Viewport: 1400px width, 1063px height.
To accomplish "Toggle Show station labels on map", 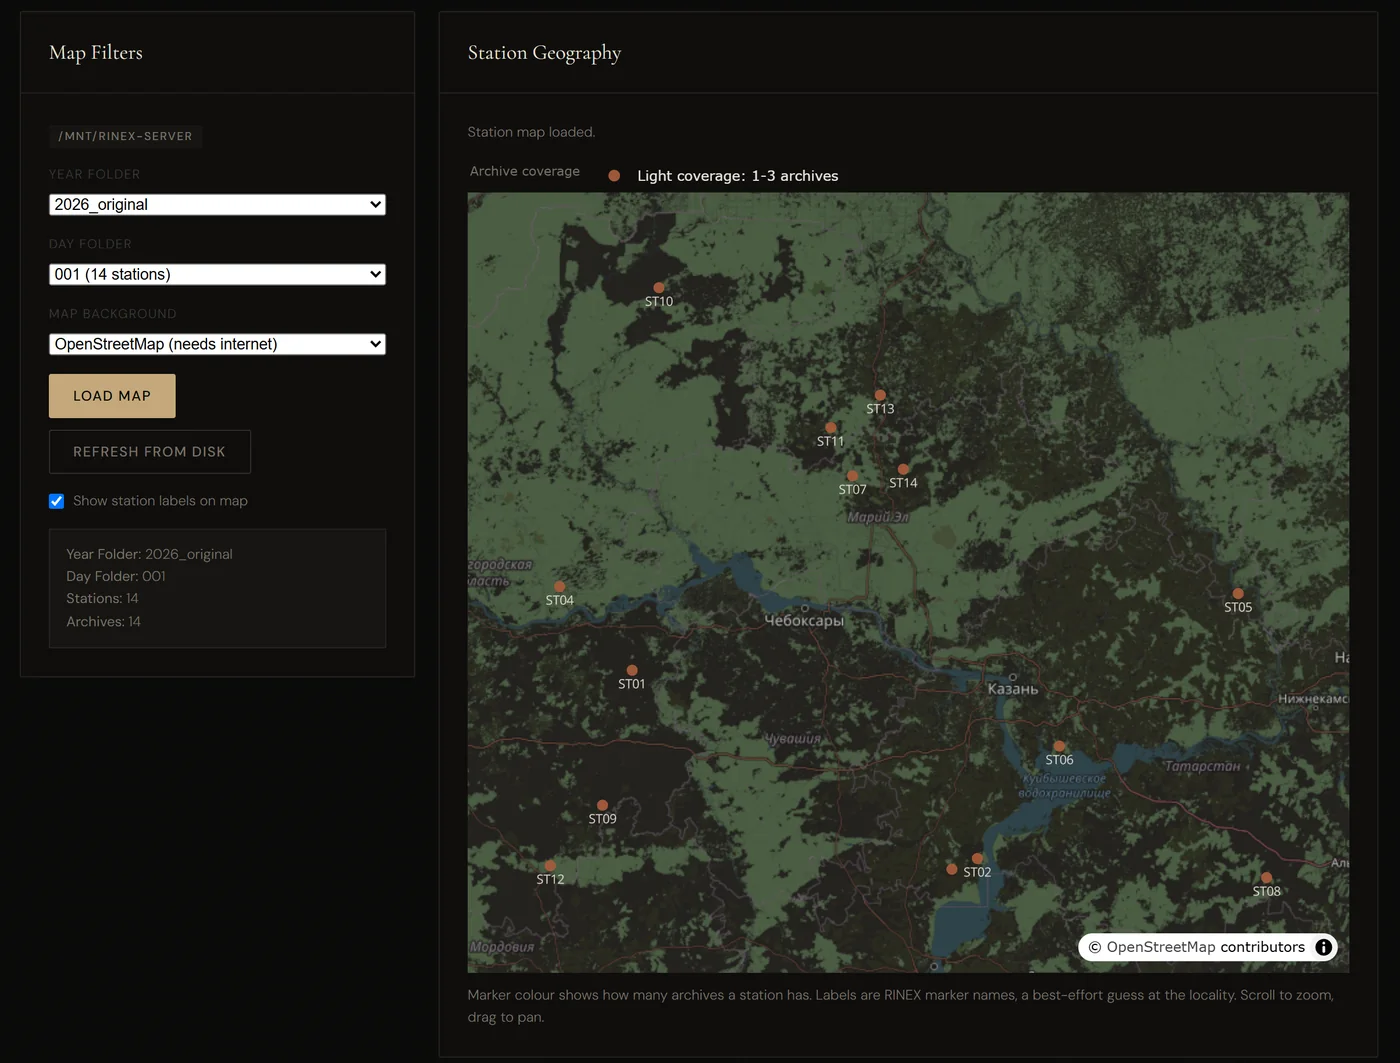I will pyautogui.click(x=57, y=501).
